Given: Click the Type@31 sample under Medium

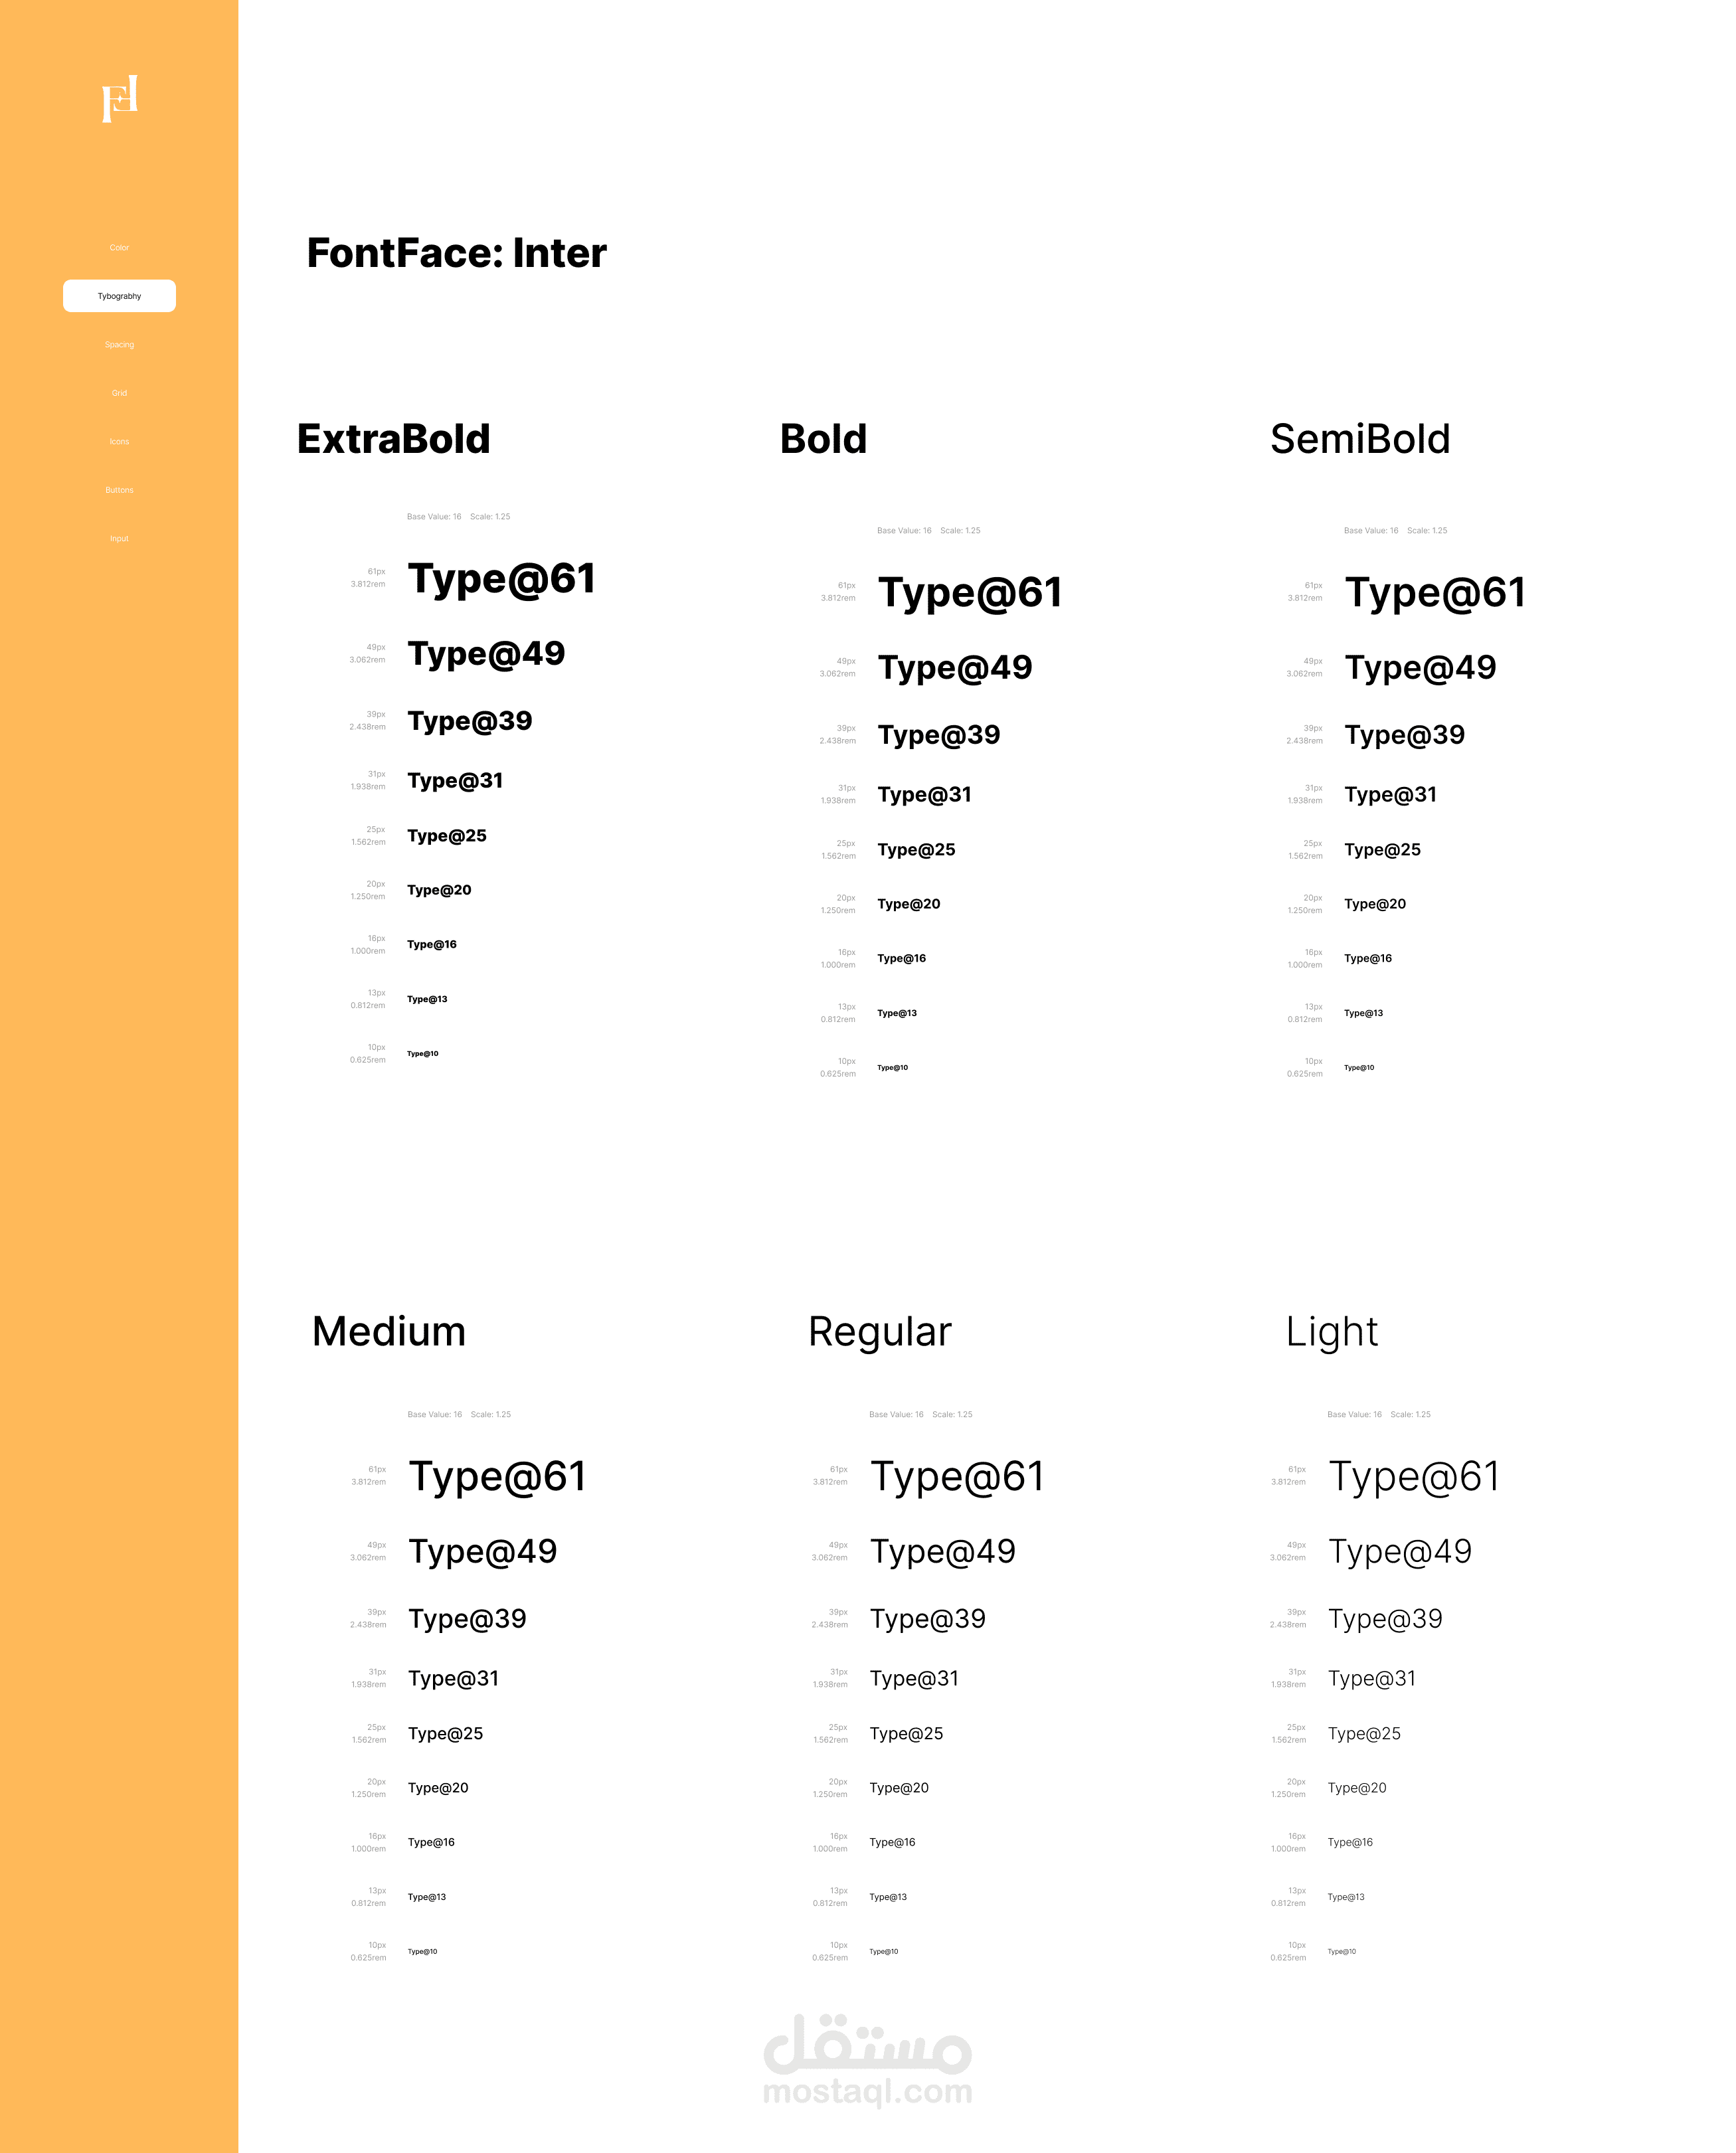Looking at the screenshot, I should coord(453,1678).
